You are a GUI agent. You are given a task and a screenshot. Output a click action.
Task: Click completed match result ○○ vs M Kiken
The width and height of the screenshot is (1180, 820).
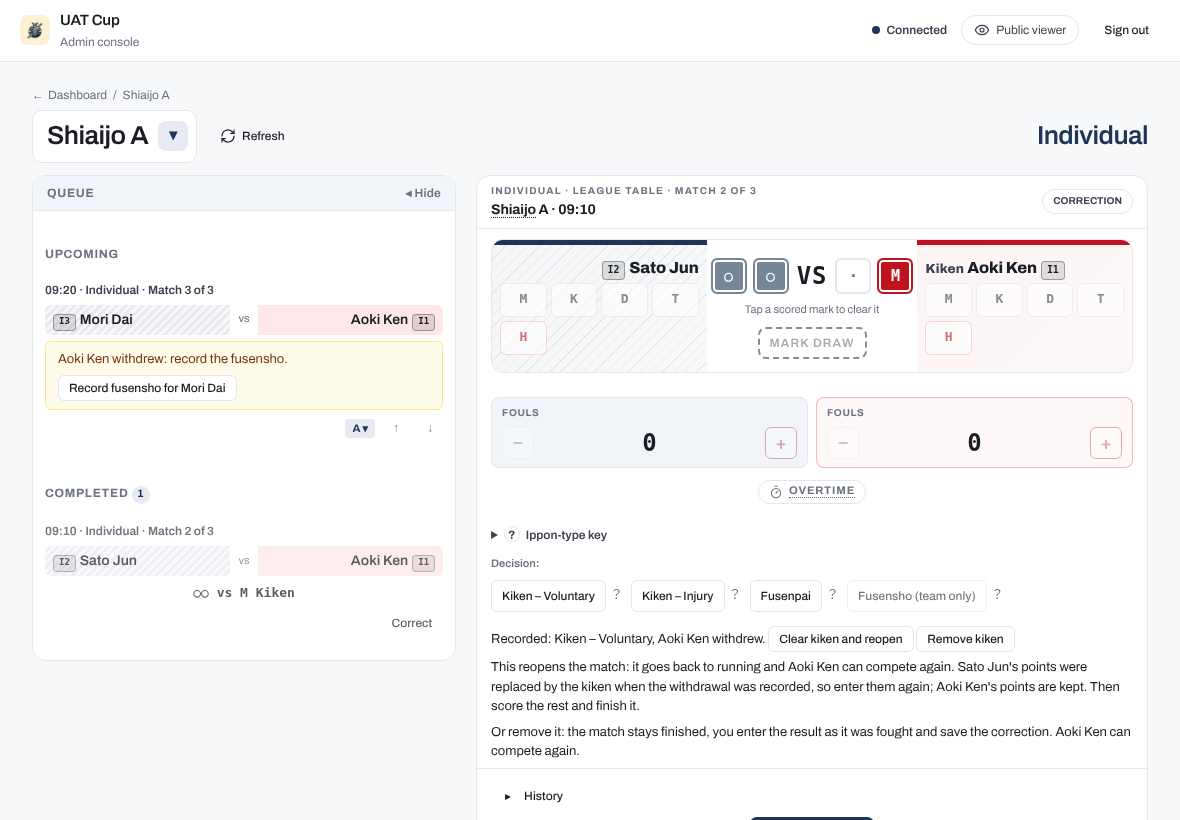[x=244, y=593]
